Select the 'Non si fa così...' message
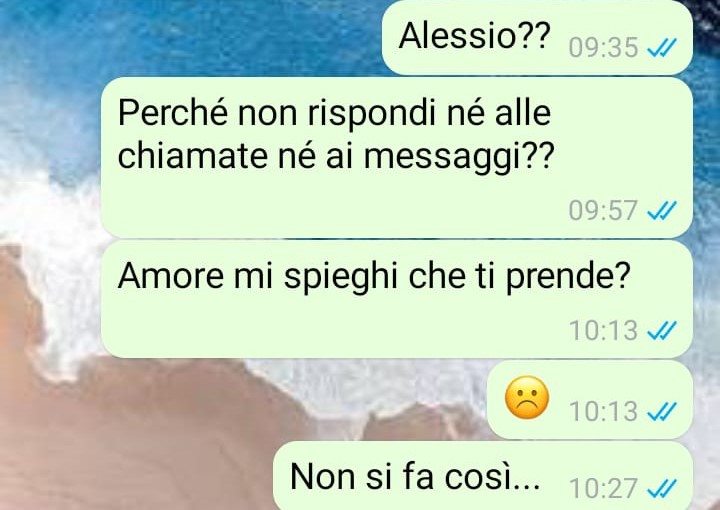 pyautogui.click(x=483, y=476)
